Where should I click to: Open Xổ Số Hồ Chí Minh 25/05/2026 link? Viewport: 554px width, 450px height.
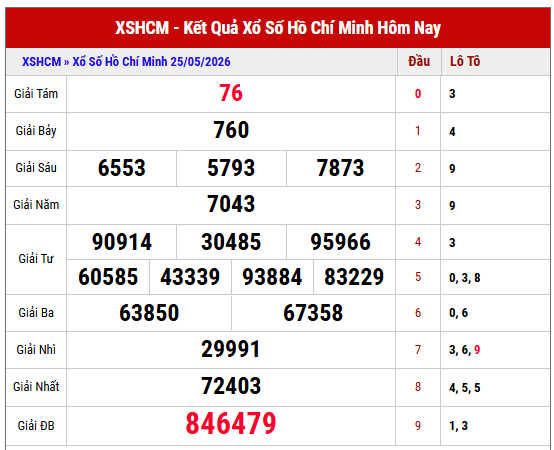(151, 62)
